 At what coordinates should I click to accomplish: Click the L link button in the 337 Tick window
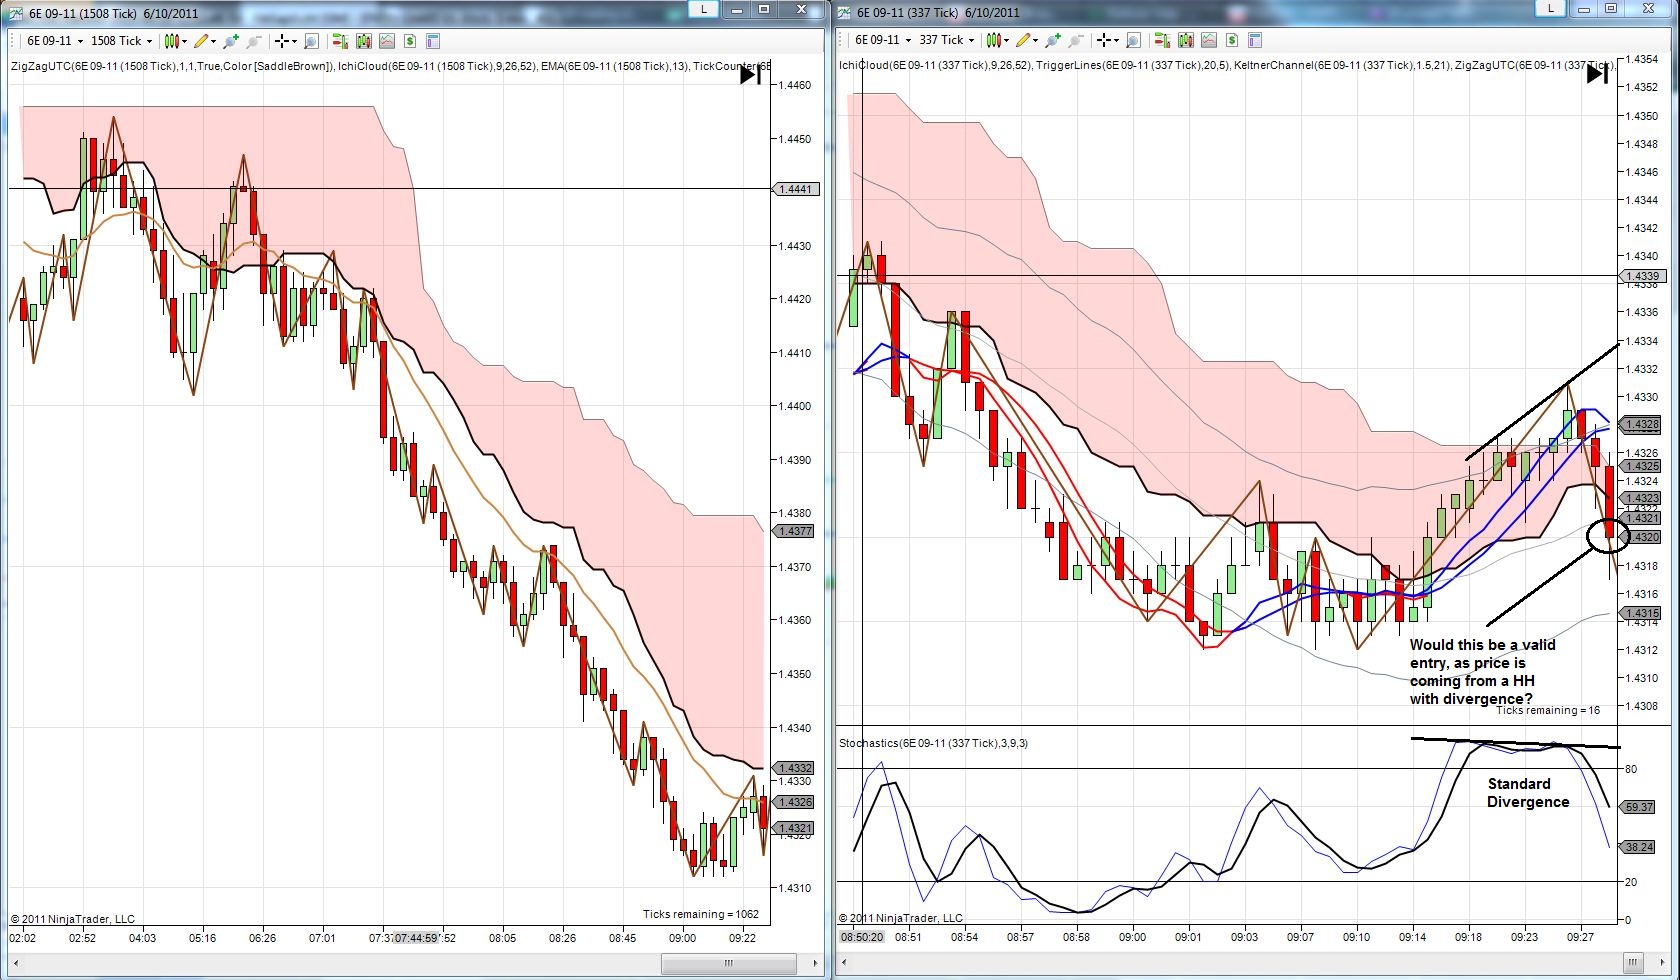click(x=1551, y=8)
